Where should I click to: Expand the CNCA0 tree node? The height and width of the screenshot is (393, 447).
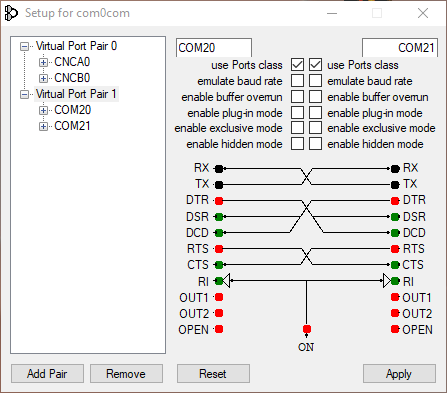(43, 62)
